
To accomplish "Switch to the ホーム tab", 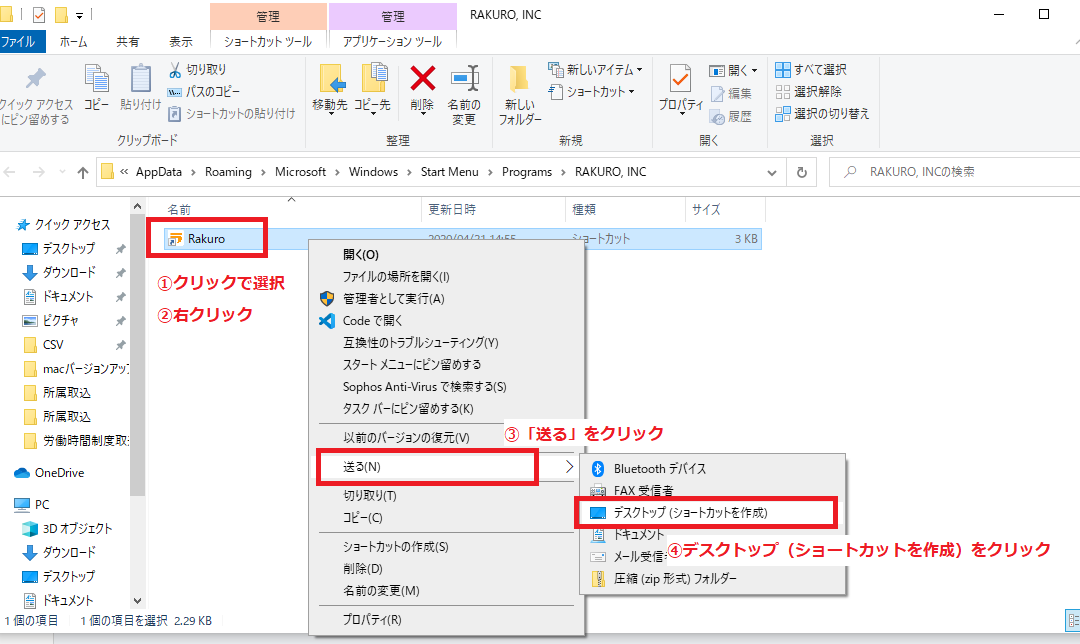I will (73, 42).
